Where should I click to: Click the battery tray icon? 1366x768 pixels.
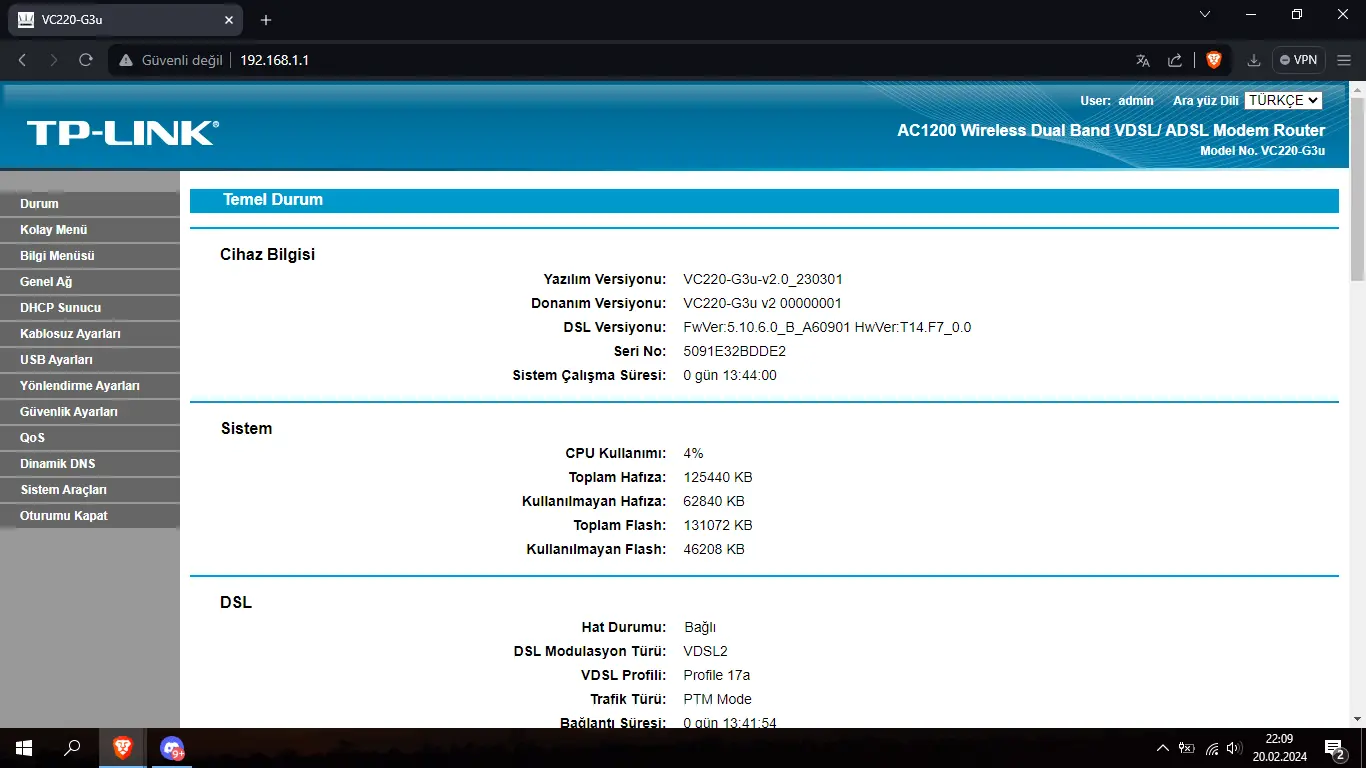[1187, 748]
